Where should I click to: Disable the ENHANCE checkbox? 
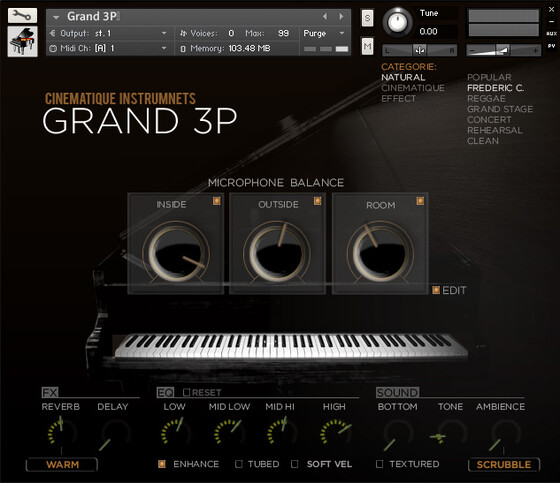coord(162,464)
